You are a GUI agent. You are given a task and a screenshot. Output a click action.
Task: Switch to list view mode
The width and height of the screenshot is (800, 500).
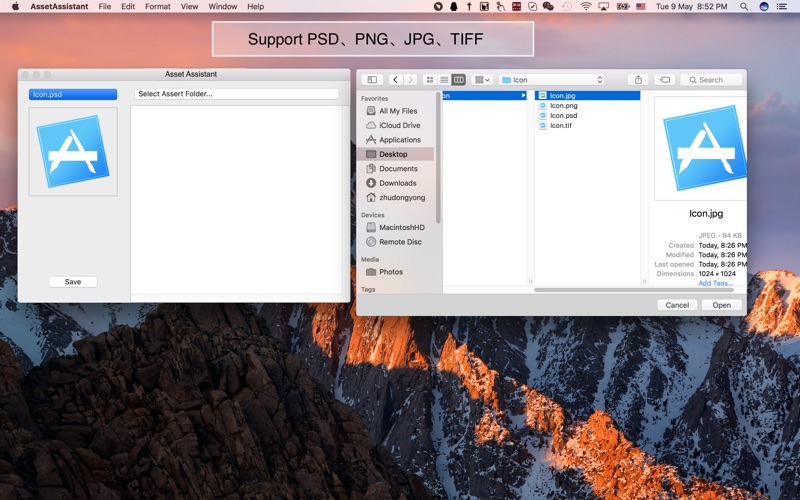coord(444,80)
